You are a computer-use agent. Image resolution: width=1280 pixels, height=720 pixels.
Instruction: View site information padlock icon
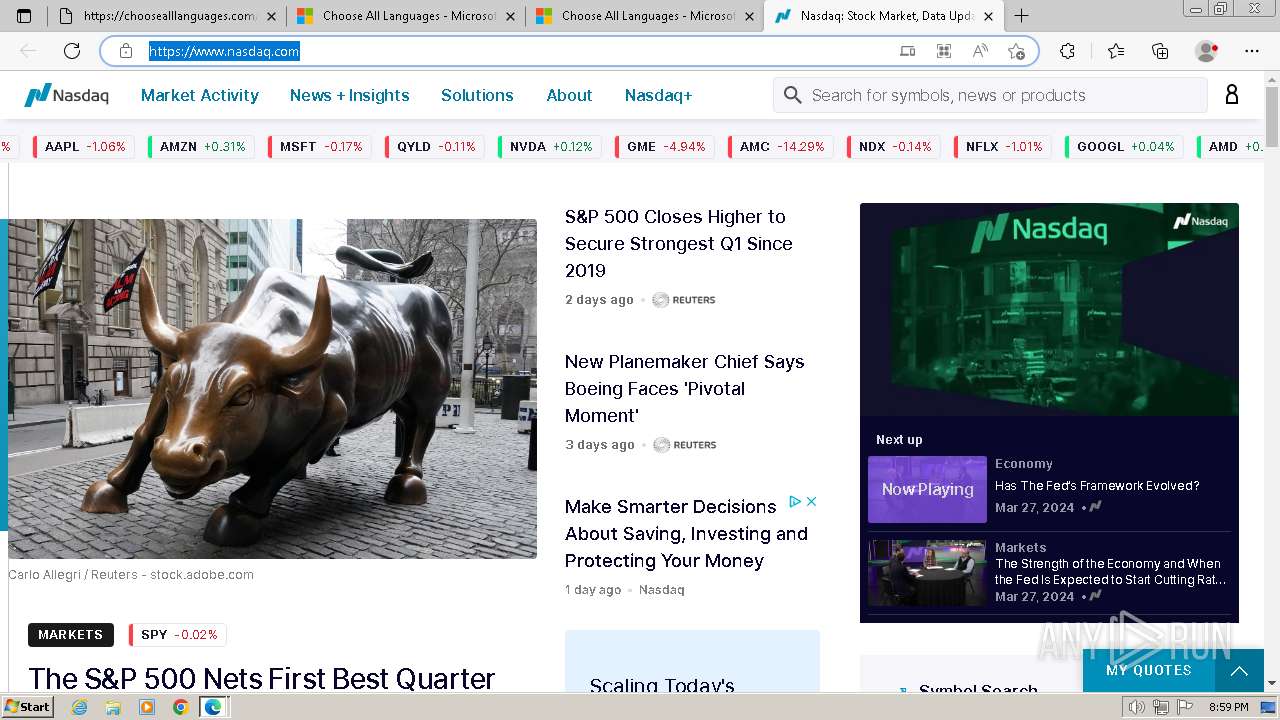[126, 51]
